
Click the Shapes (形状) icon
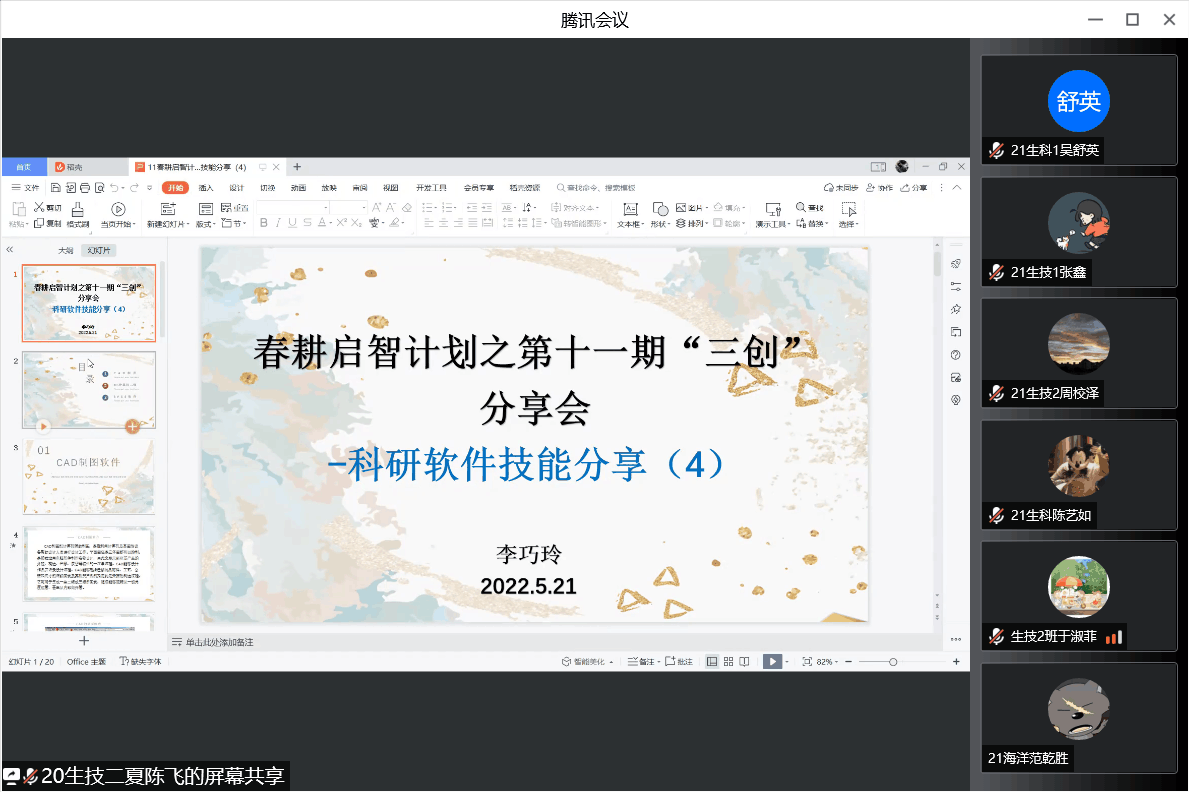click(x=659, y=209)
